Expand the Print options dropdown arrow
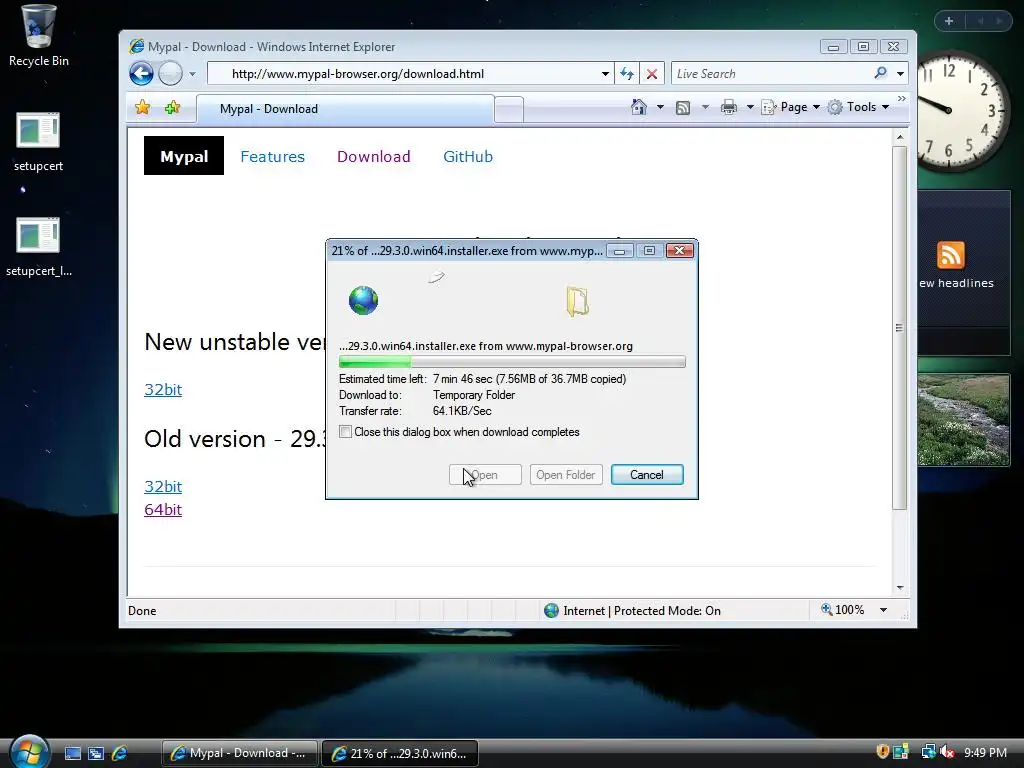The image size is (1024, 768). coord(750,107)
